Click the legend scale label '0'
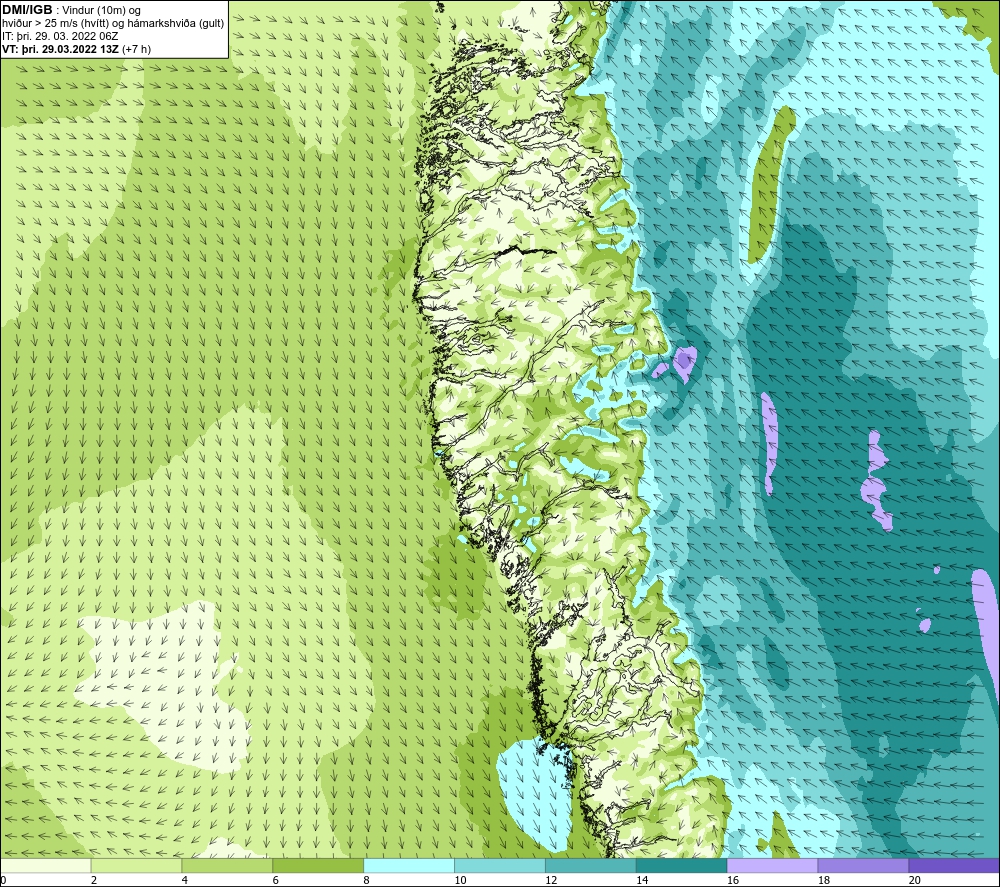The height and width of the screenshot is (887, 1000). click(3, 881)
